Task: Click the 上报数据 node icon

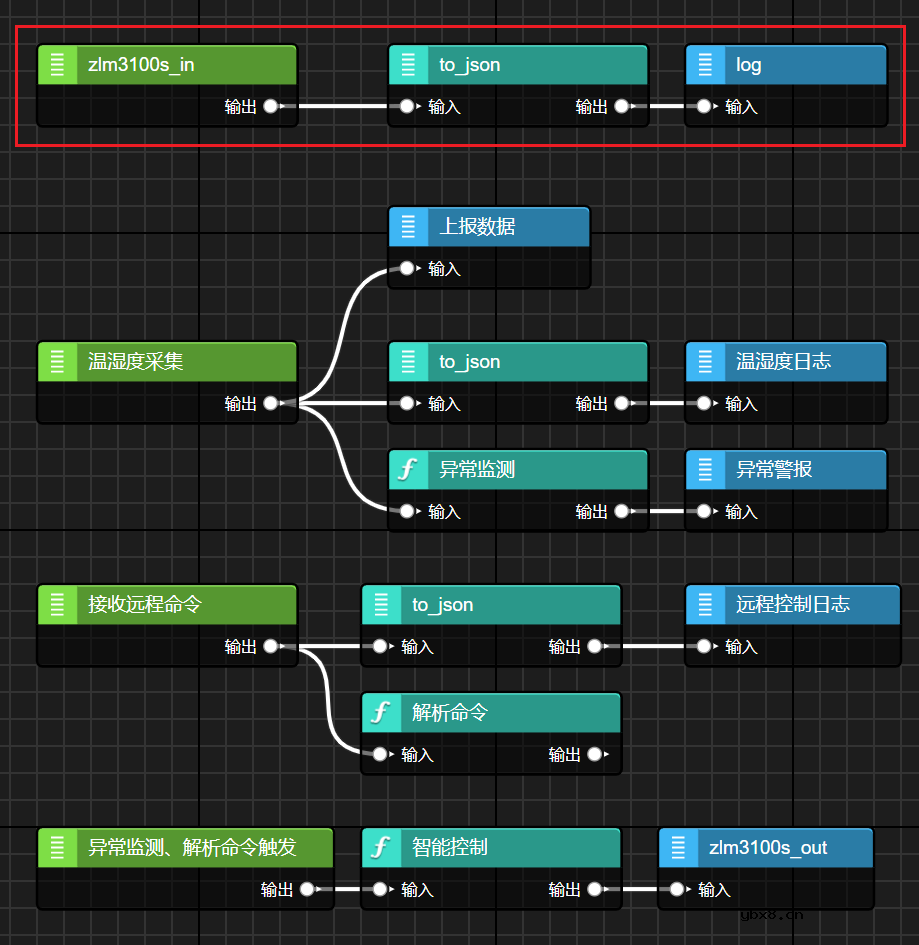Action: (408, 227)
